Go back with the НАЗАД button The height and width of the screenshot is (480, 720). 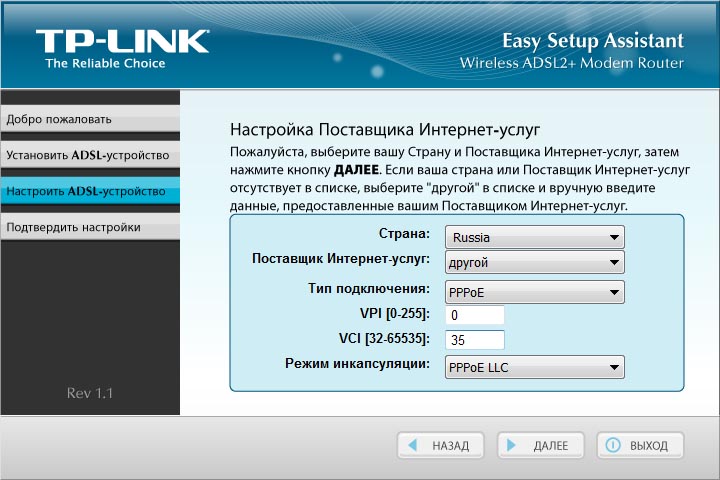tap(440, 445)
